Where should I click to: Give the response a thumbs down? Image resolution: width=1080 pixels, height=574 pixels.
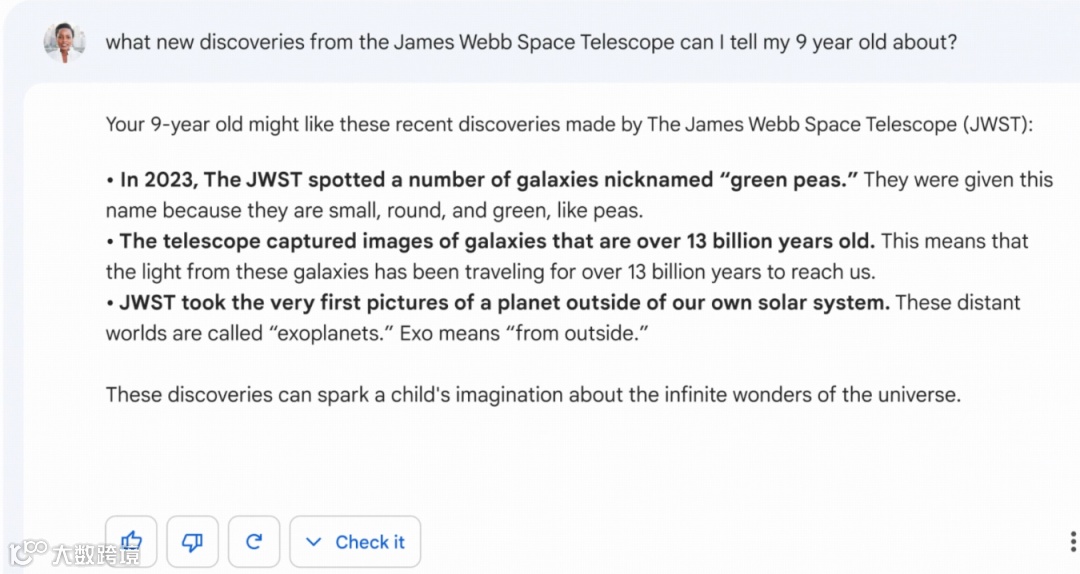point(193,542)
